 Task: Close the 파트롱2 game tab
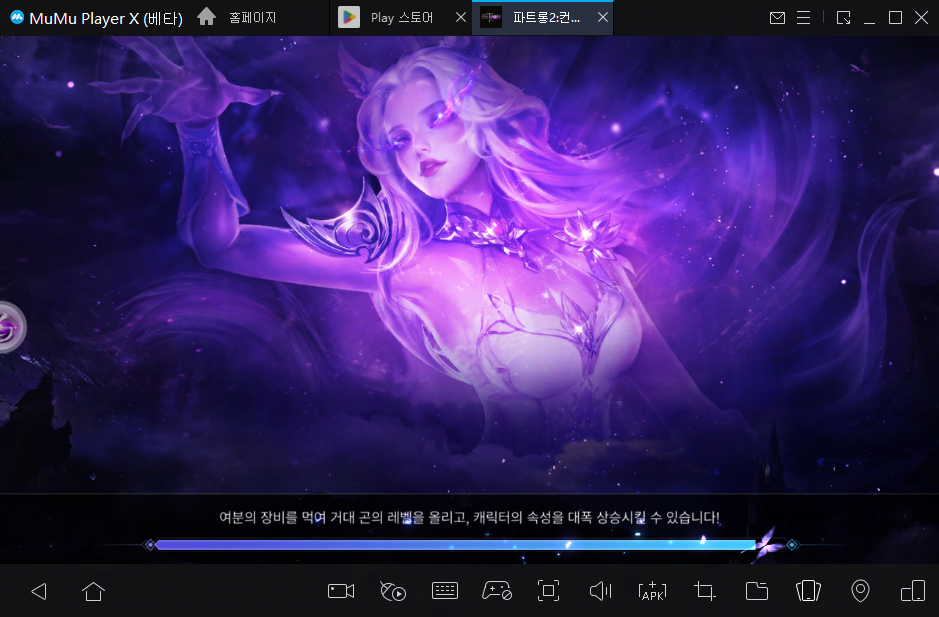603,17
